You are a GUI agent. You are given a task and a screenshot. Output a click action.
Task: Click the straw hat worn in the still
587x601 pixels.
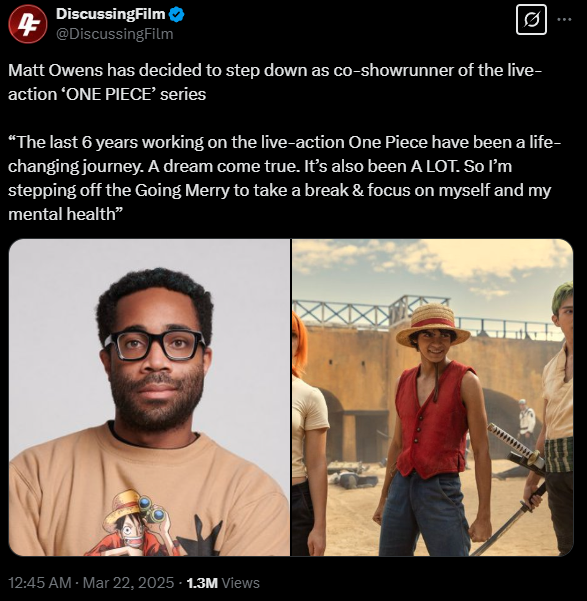[433, 325]
